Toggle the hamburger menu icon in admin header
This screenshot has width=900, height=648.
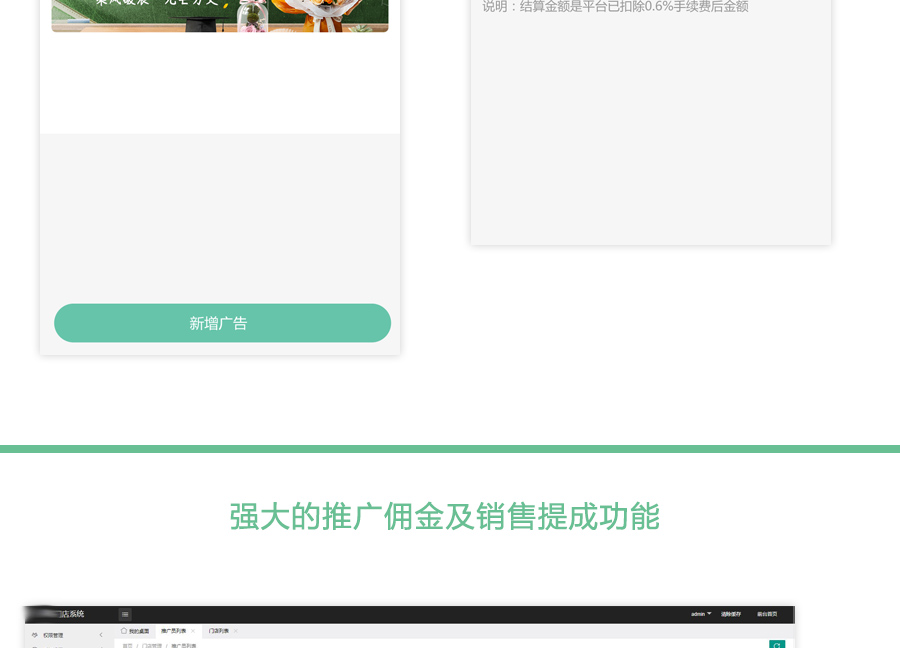[125, 614]
